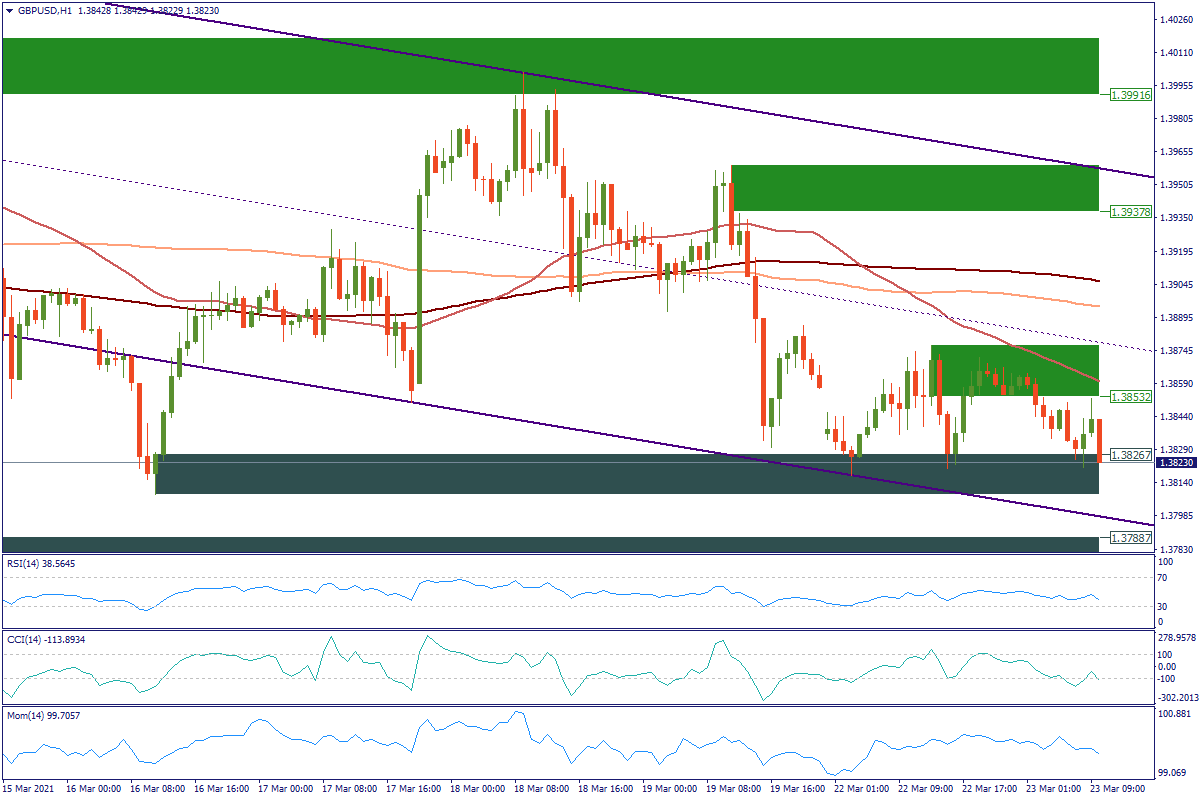
Task: Click the 15 Mar 2021 date label
Action: click(x=31, y=789)
